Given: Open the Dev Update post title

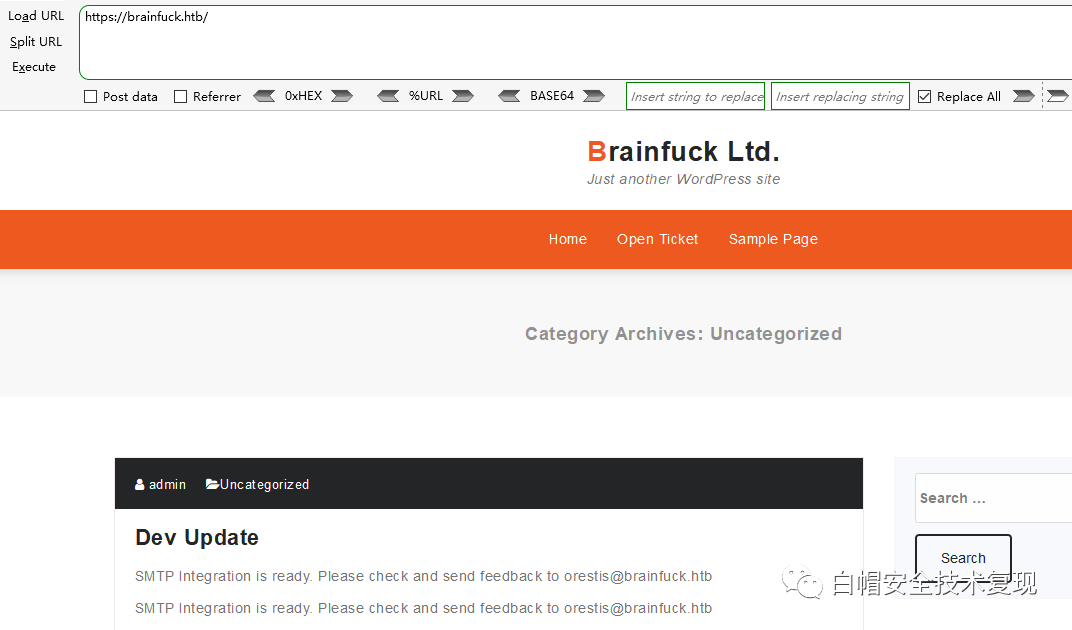Looking at the screenshot, I should (197, 538).
